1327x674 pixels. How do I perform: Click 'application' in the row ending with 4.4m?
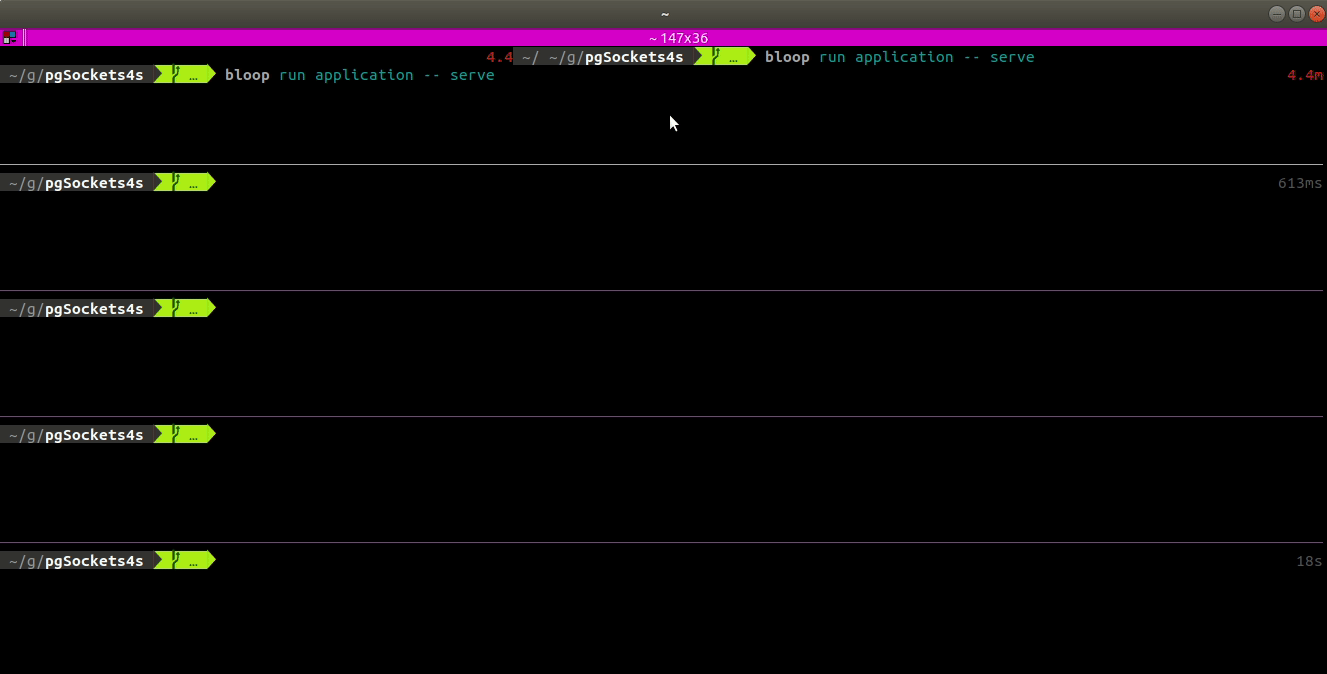click(364, 75)
